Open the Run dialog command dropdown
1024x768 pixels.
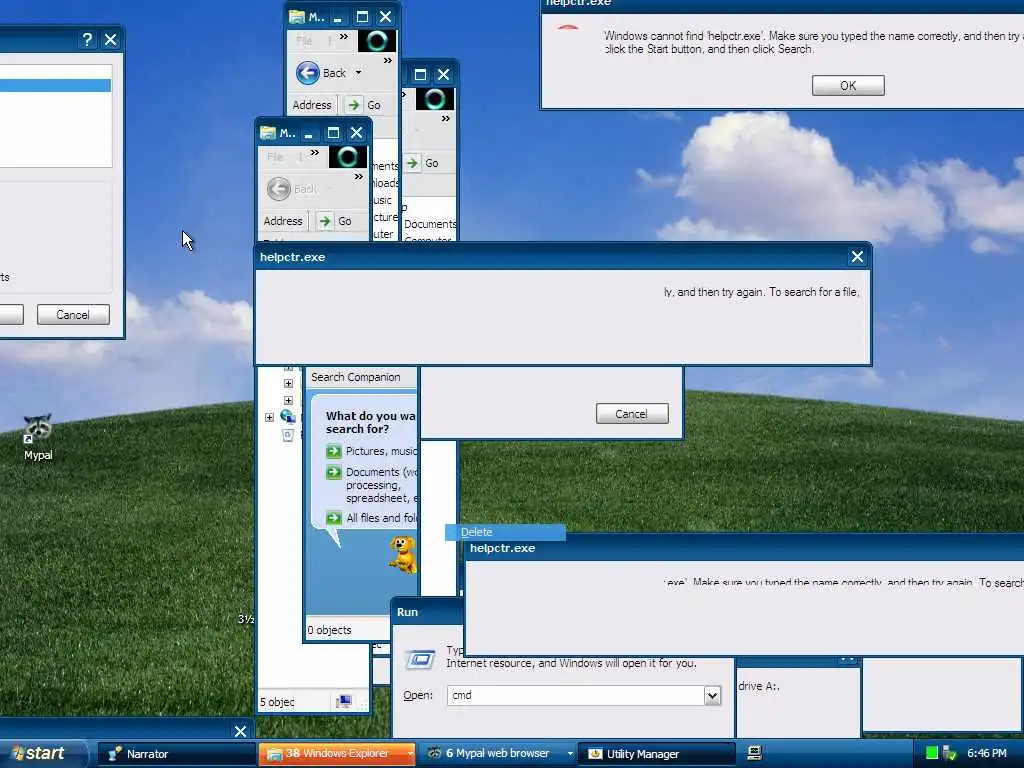coord(712,696)
